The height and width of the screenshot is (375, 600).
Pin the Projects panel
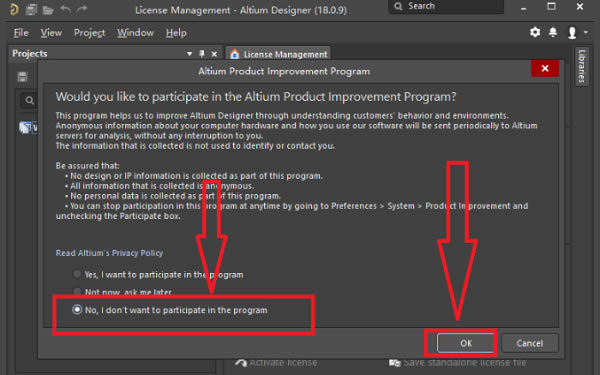pos(202,54)
